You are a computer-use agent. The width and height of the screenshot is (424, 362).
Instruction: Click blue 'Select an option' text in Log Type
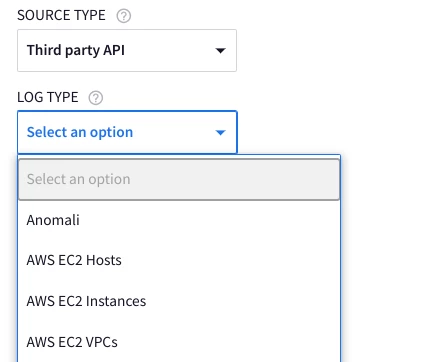click(x=80, y=132)
